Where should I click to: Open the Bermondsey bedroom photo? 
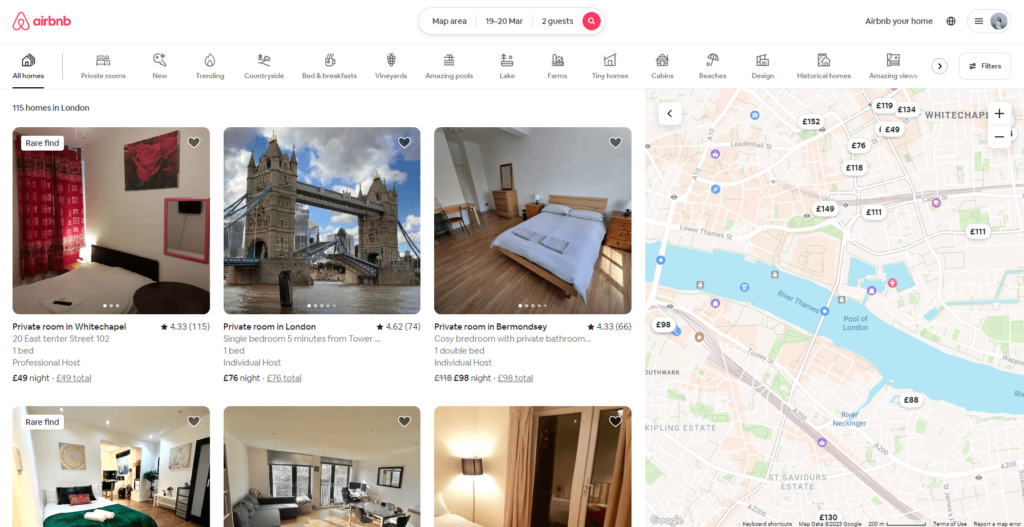[533, 221]
